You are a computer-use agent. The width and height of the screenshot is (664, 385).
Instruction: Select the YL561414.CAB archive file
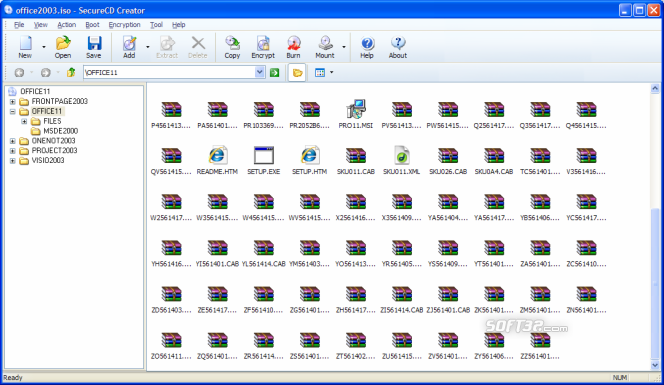point(263,252)
